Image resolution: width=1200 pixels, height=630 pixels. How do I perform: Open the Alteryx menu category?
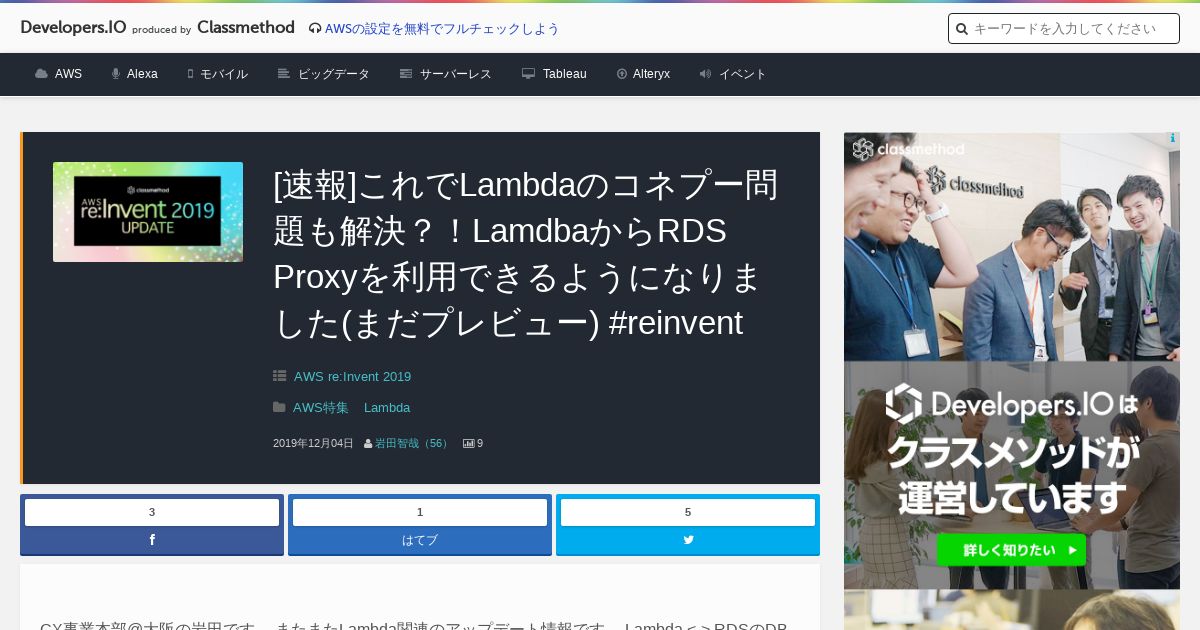pyautogui.click(x=651, y=74)
